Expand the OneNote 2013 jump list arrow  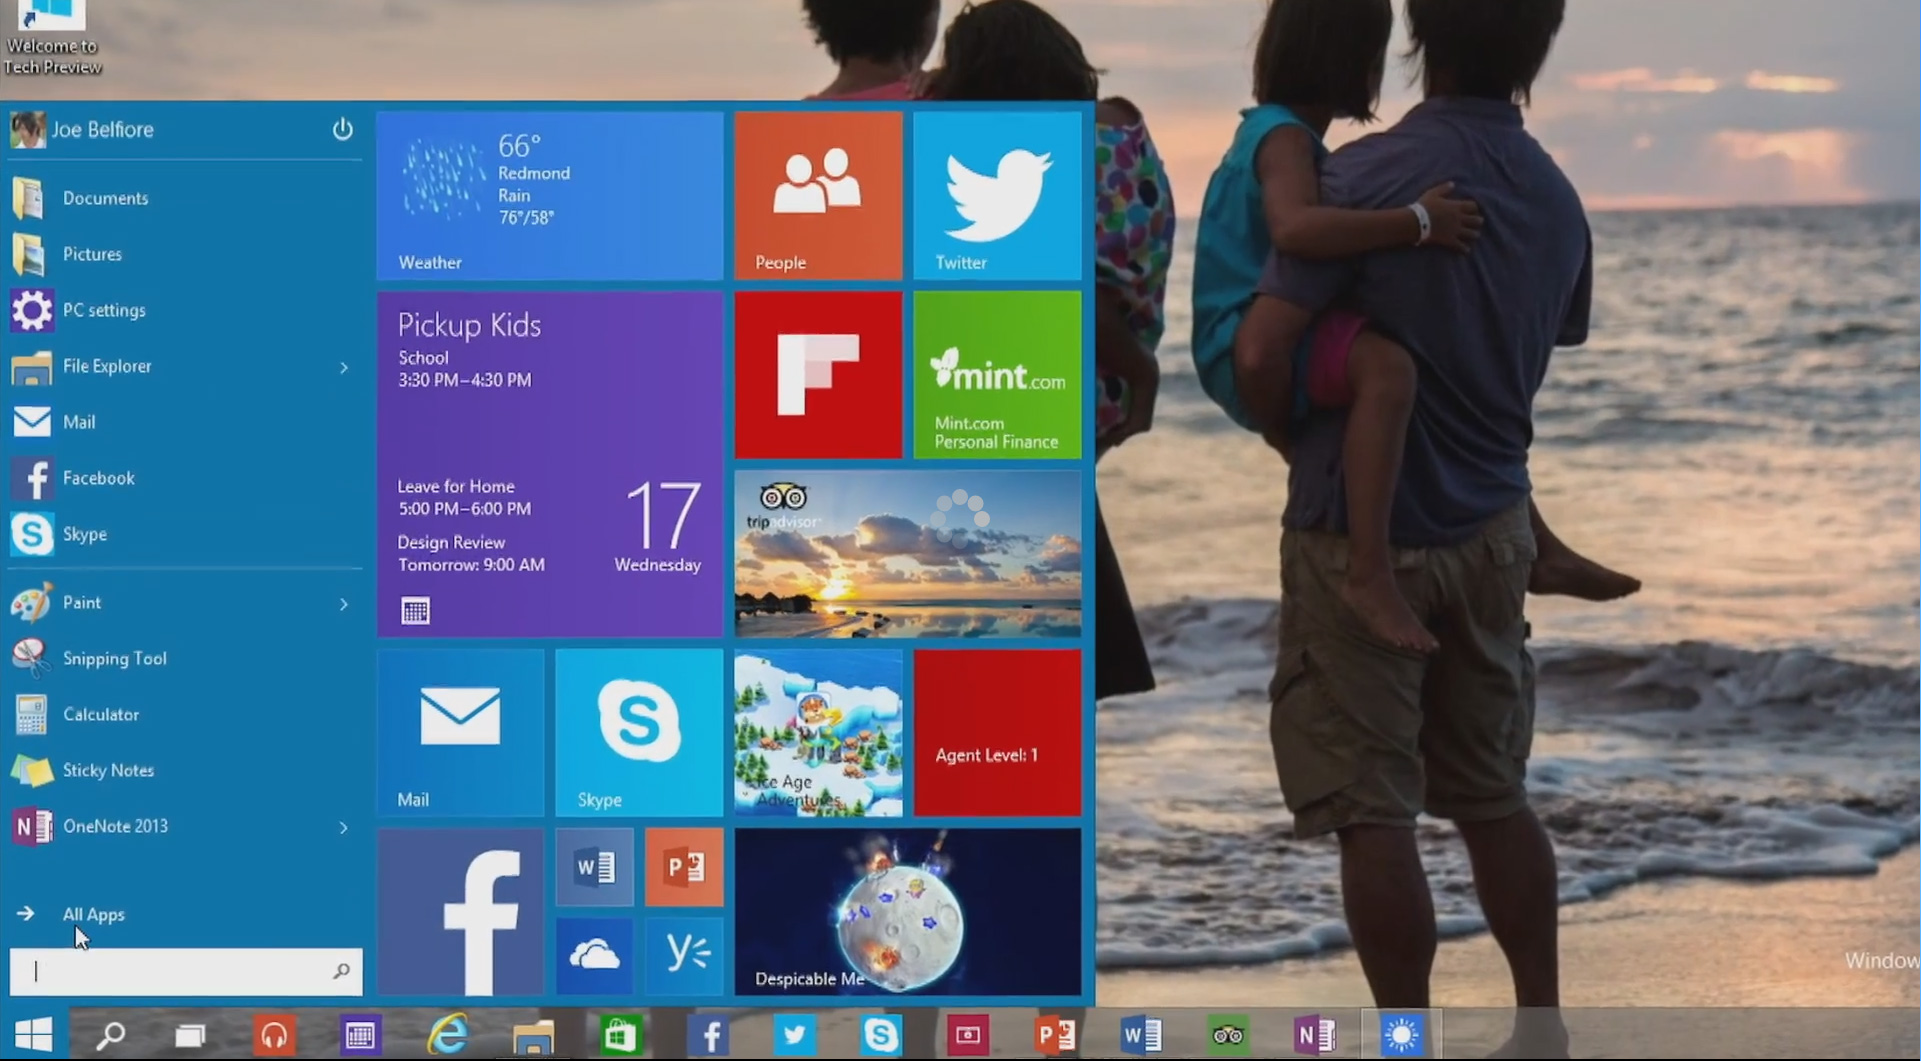tap(343, 827)
